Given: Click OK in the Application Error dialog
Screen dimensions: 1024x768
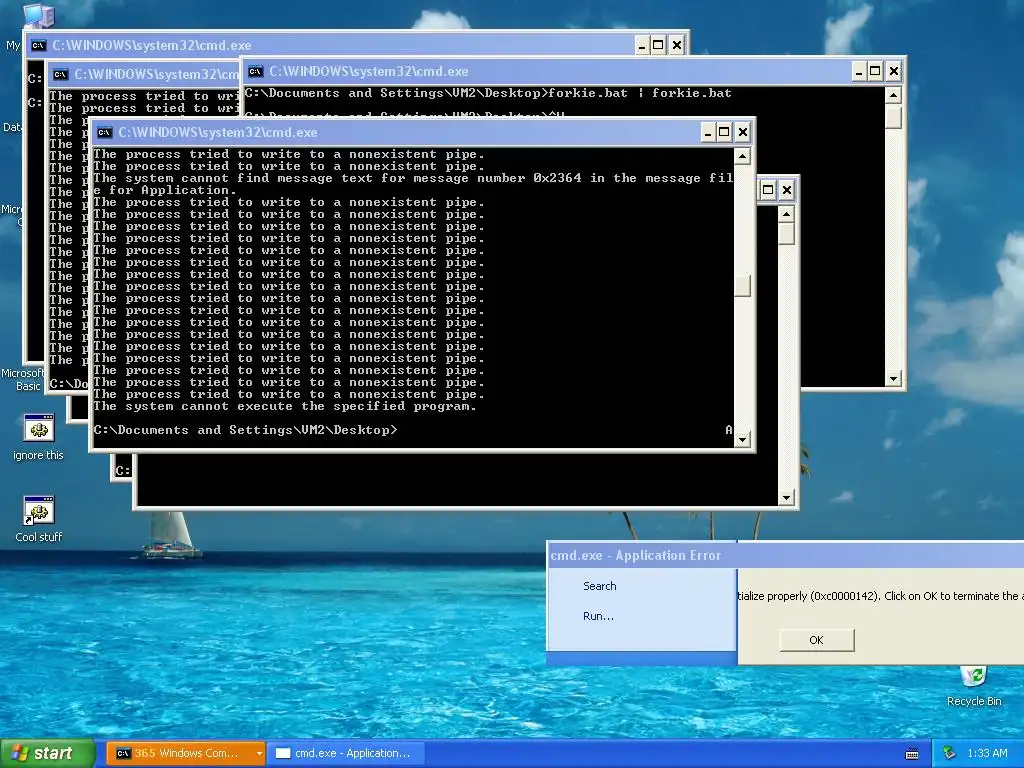Looking at the screenshot, I should [816, 640].
